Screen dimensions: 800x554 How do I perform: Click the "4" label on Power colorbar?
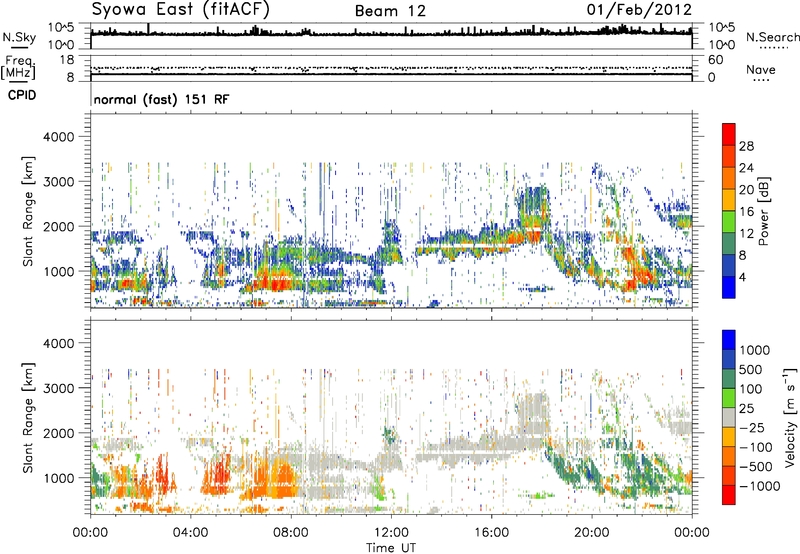(x=742, y=277)
